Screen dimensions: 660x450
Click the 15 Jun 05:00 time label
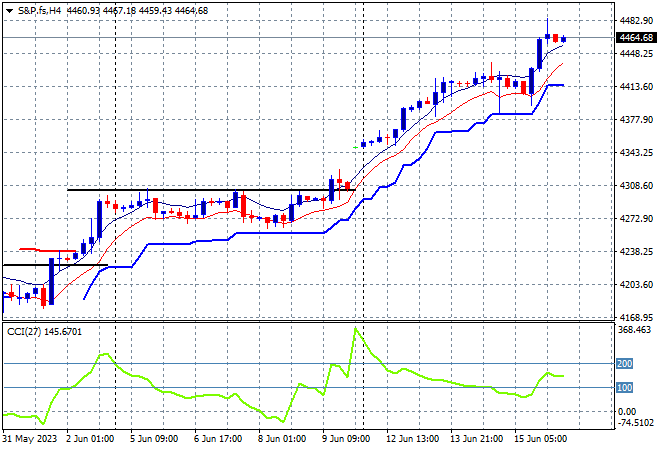[x=540, y=439]
